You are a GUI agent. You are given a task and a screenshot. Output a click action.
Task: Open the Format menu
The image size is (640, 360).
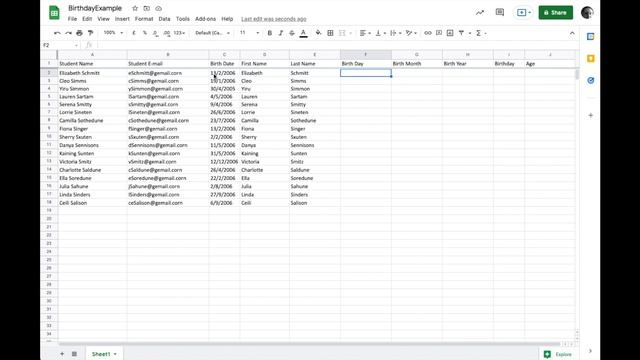[144, 19]
